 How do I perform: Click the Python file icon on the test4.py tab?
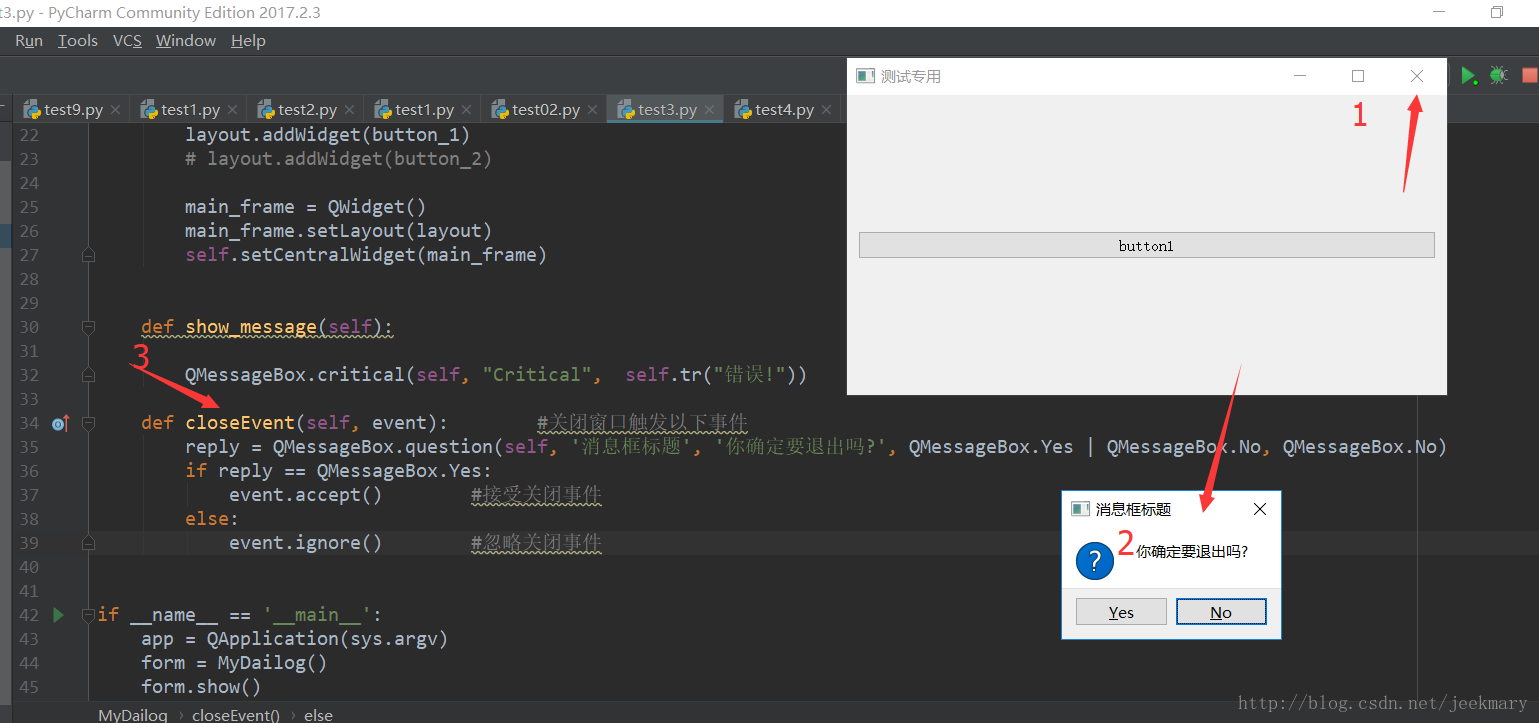[743, 109]
